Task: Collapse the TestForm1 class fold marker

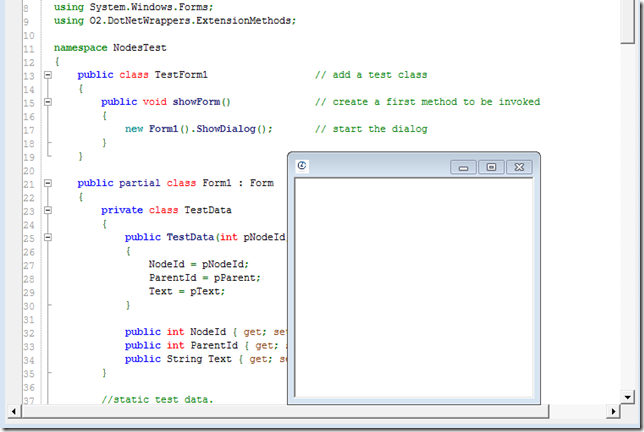Action: [48, 75]
